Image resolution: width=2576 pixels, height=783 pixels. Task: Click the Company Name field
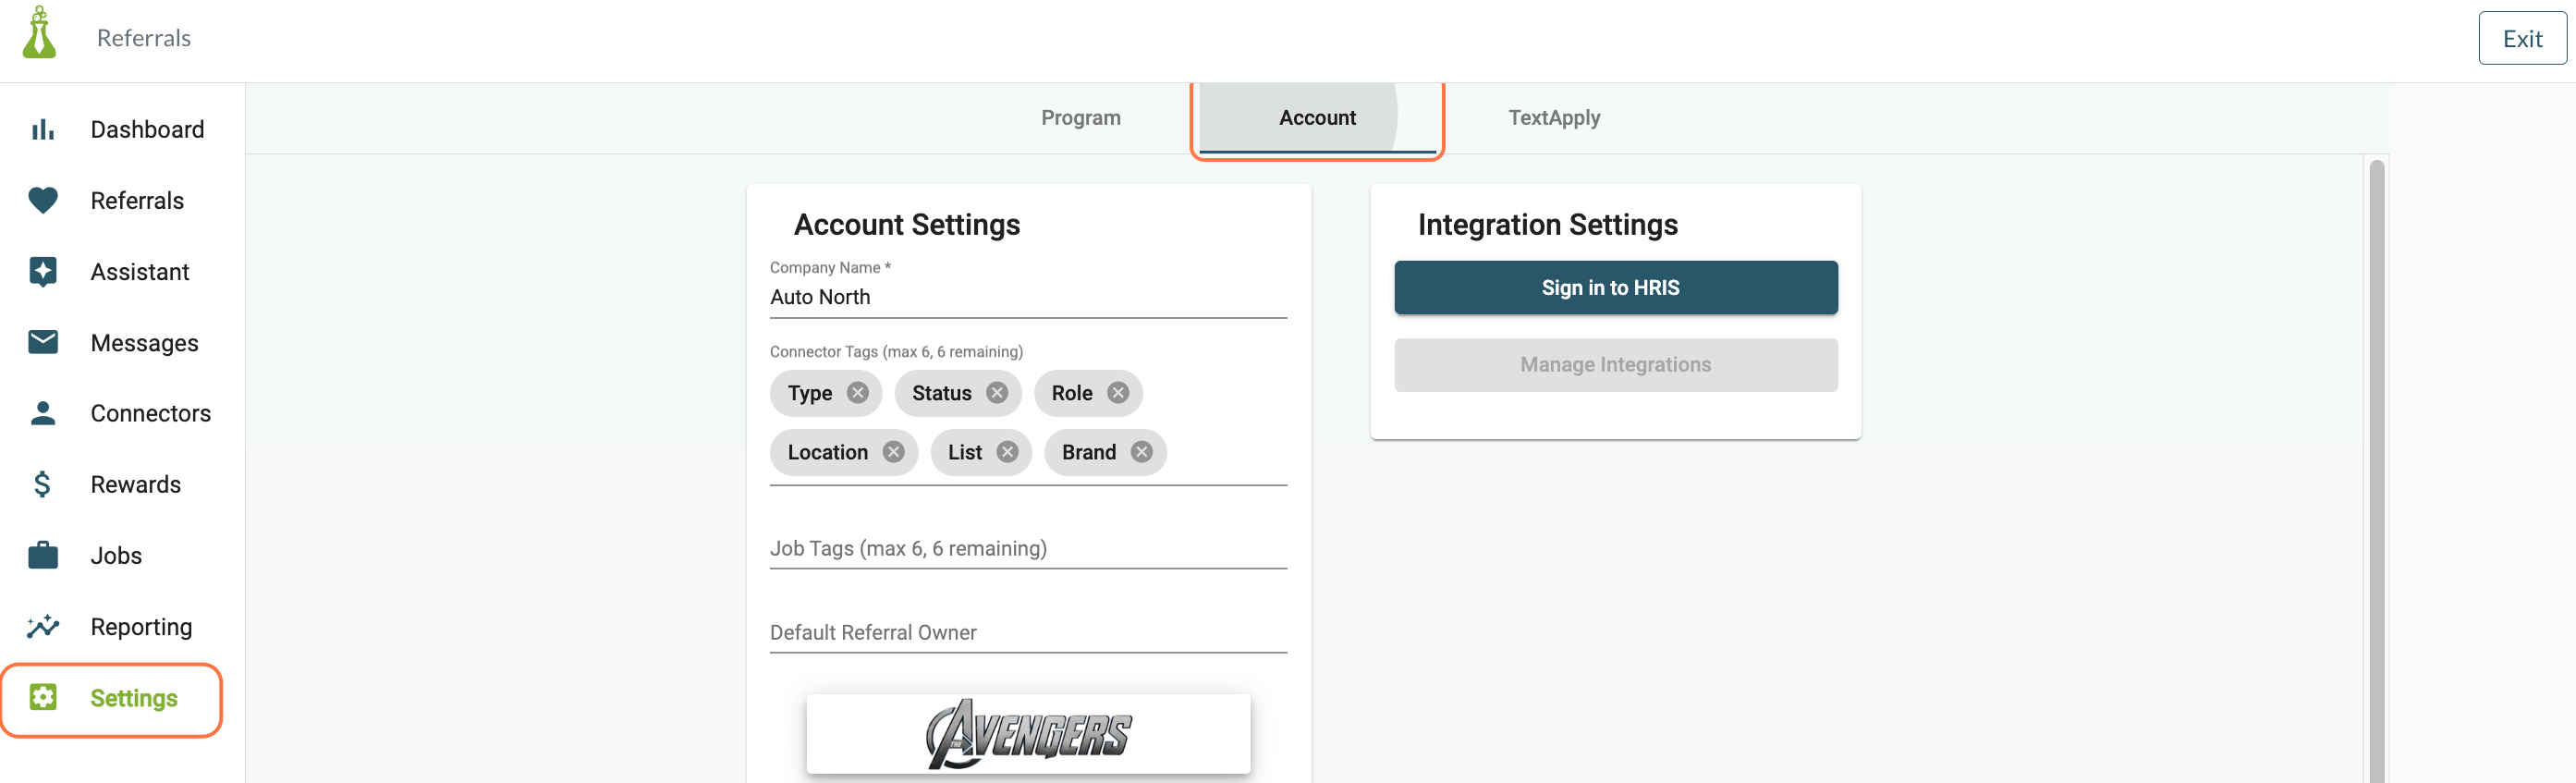pyautogui.click(x=1027, y=297)
